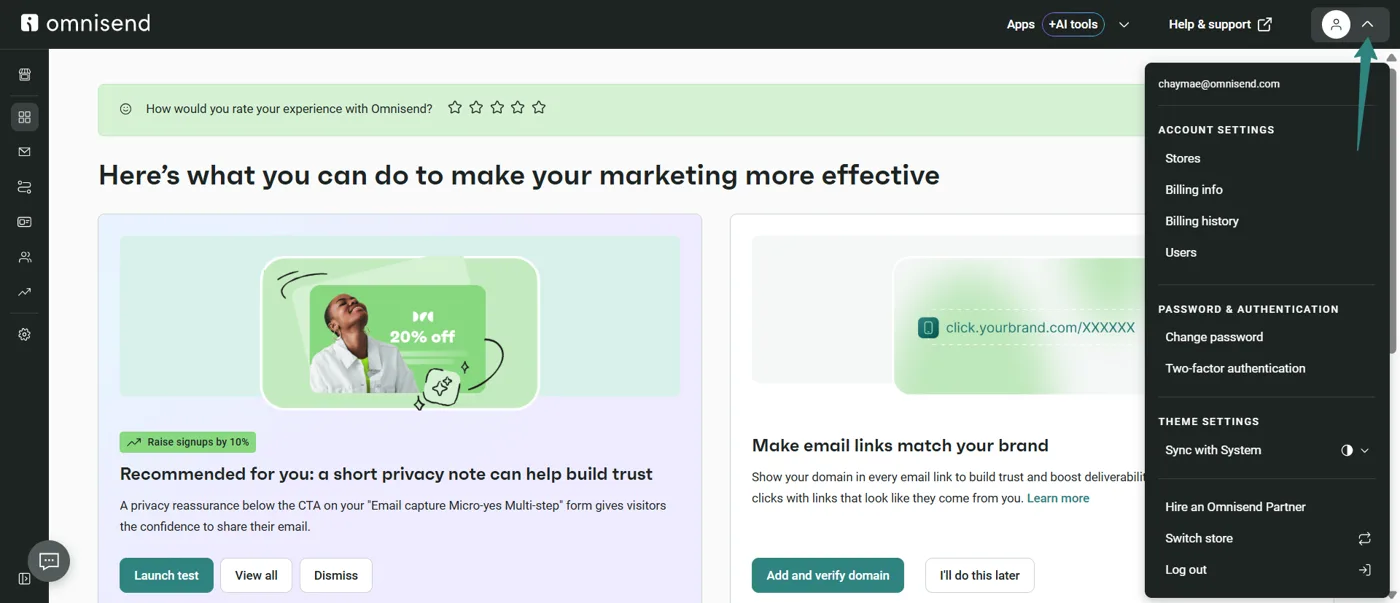The width and height of the screenshot is (1400, 603).
Task: Choose Change password
Action: [1214, 337]
